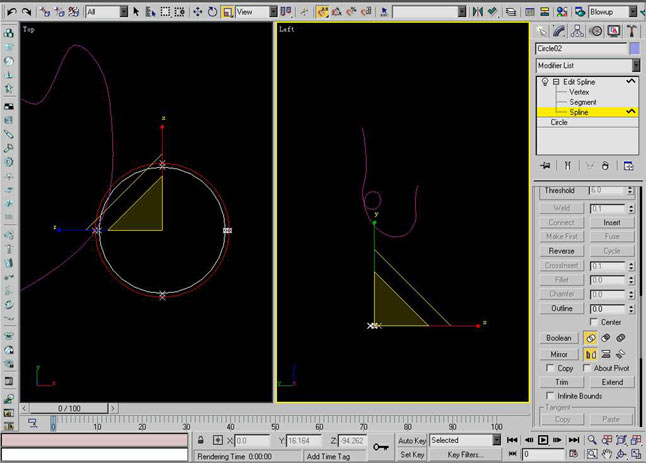This screenshot has height=463, width=646.
Task: Open the Create panel tab
Action: [x=542, y=31]
